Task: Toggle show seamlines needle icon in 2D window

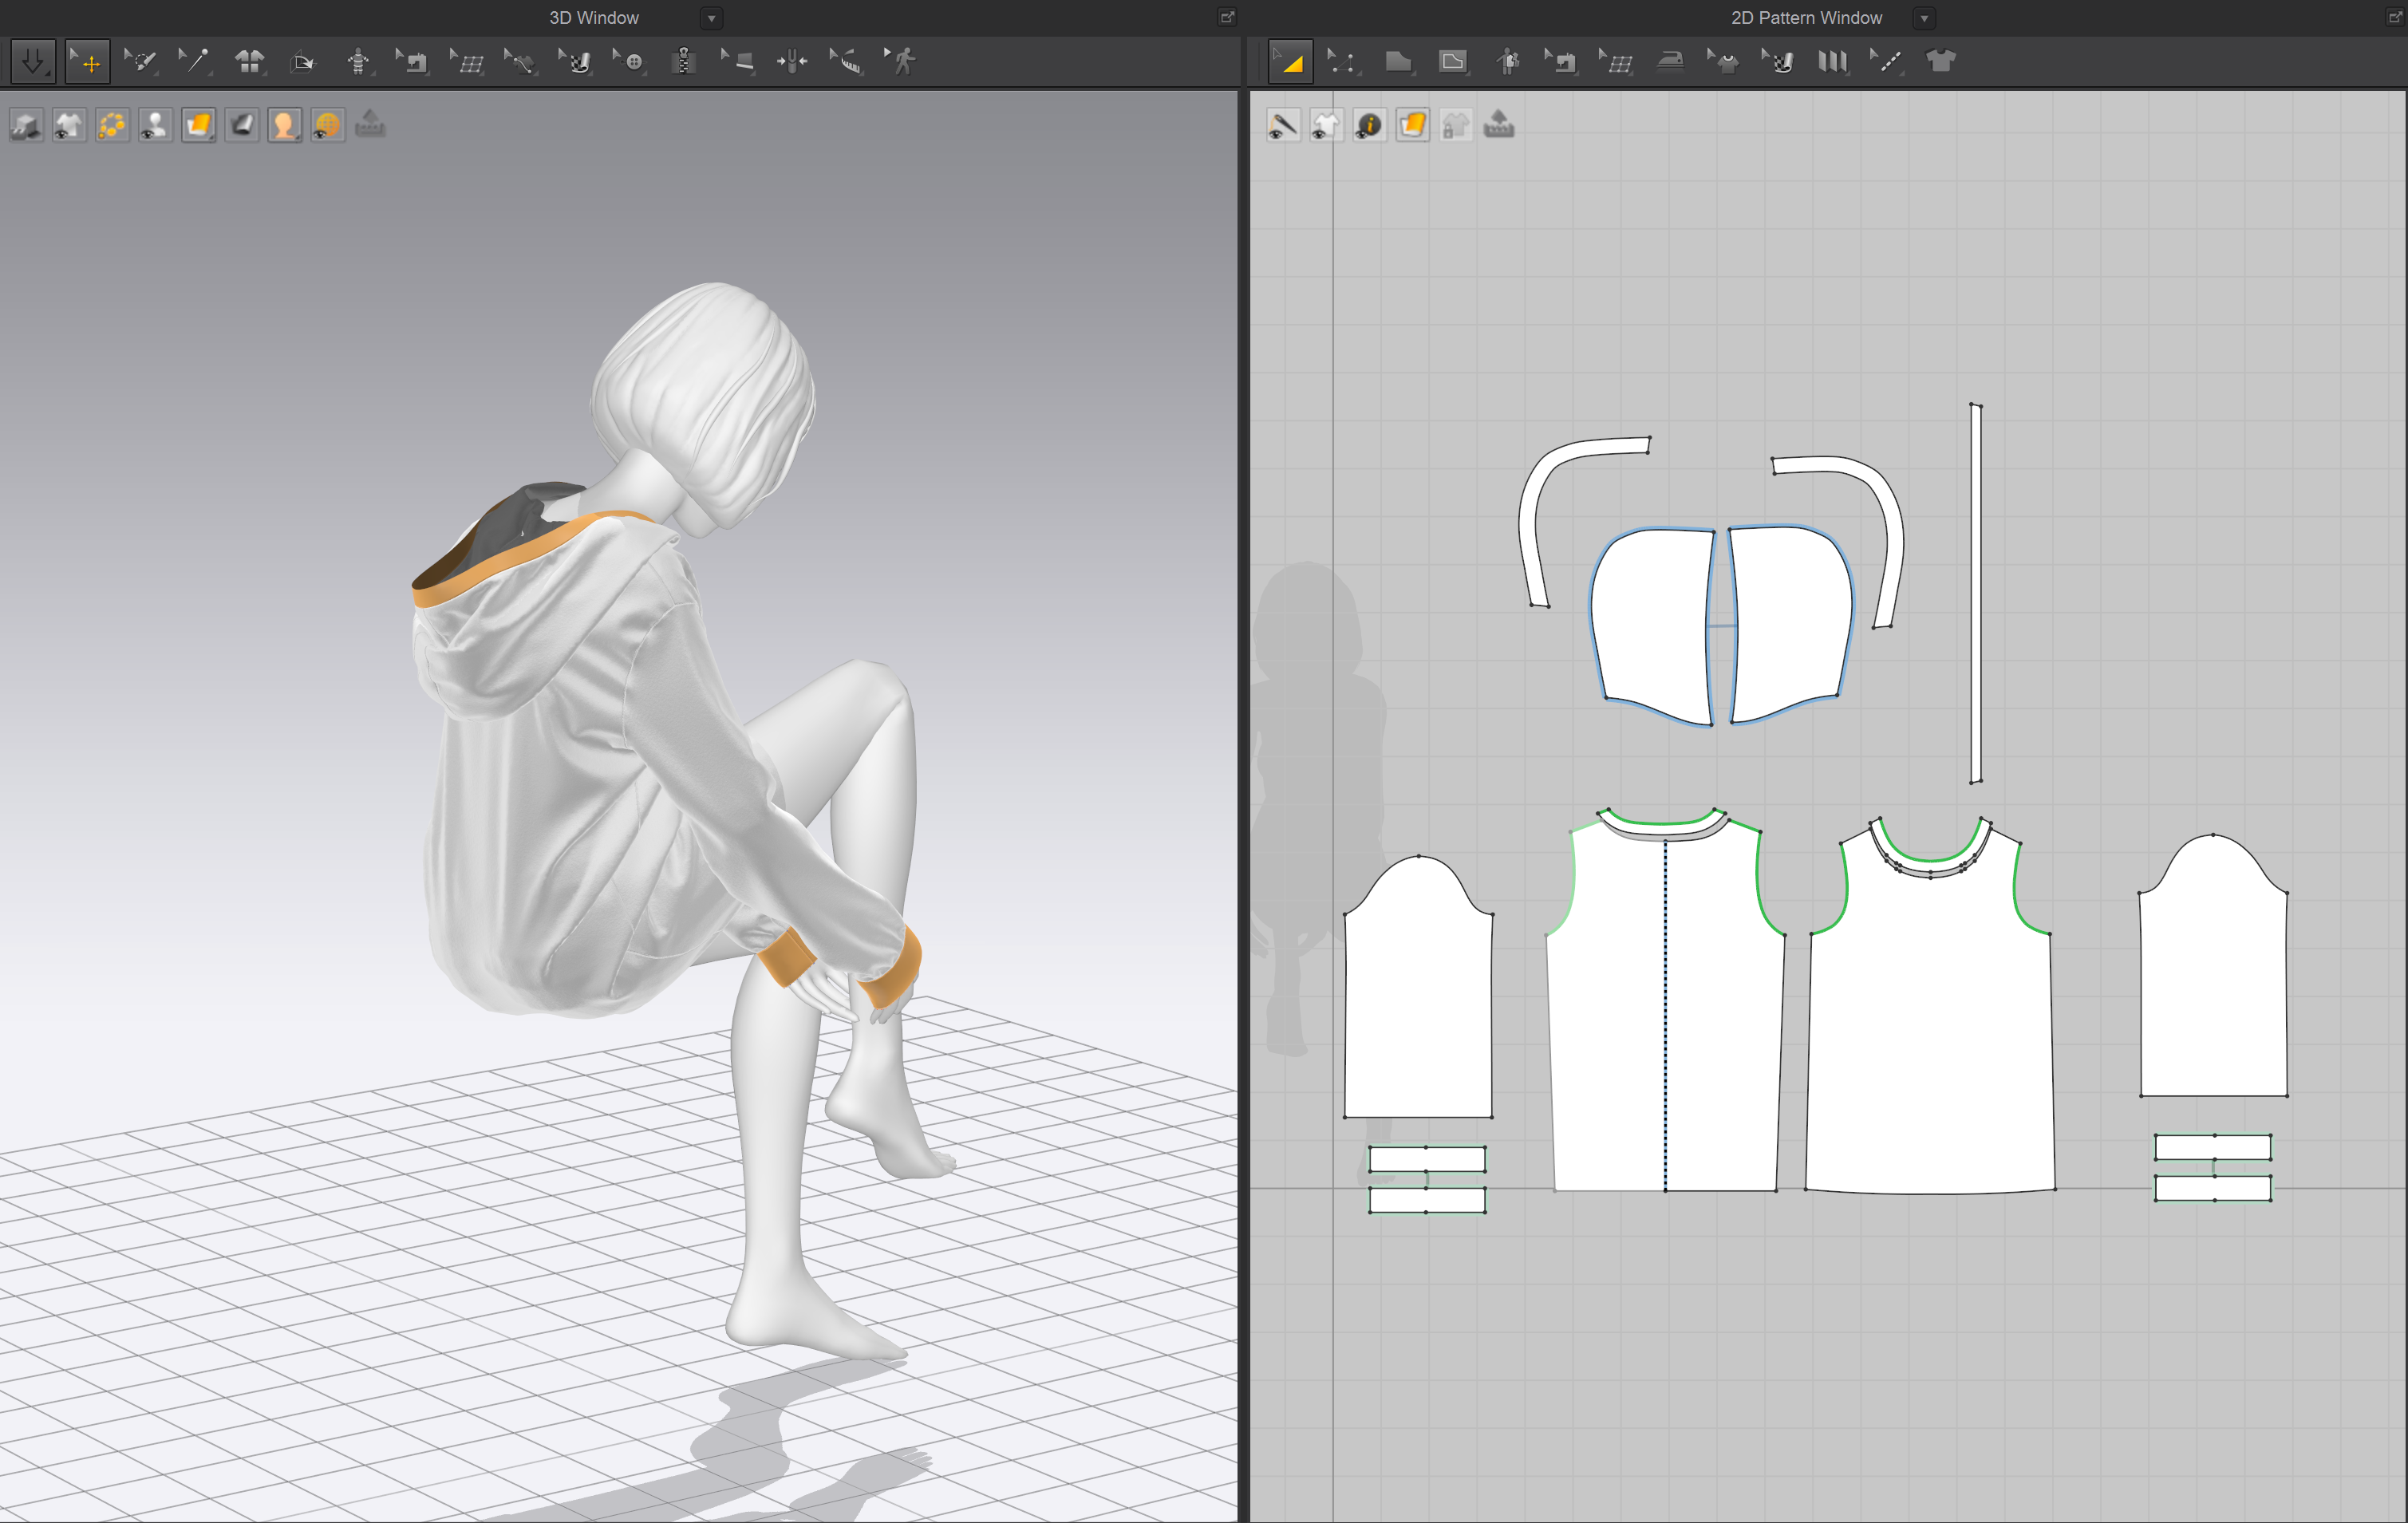Action: pos(1283,125)
